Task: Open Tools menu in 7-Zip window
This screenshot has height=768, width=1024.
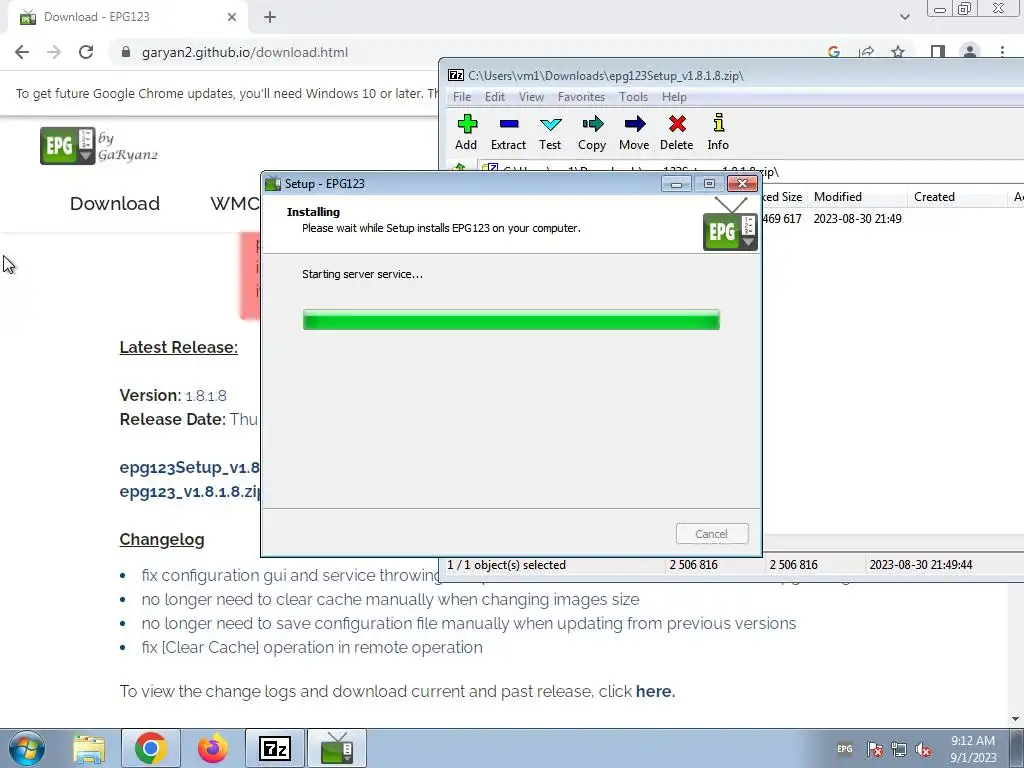Action: (x=633, y=97)
